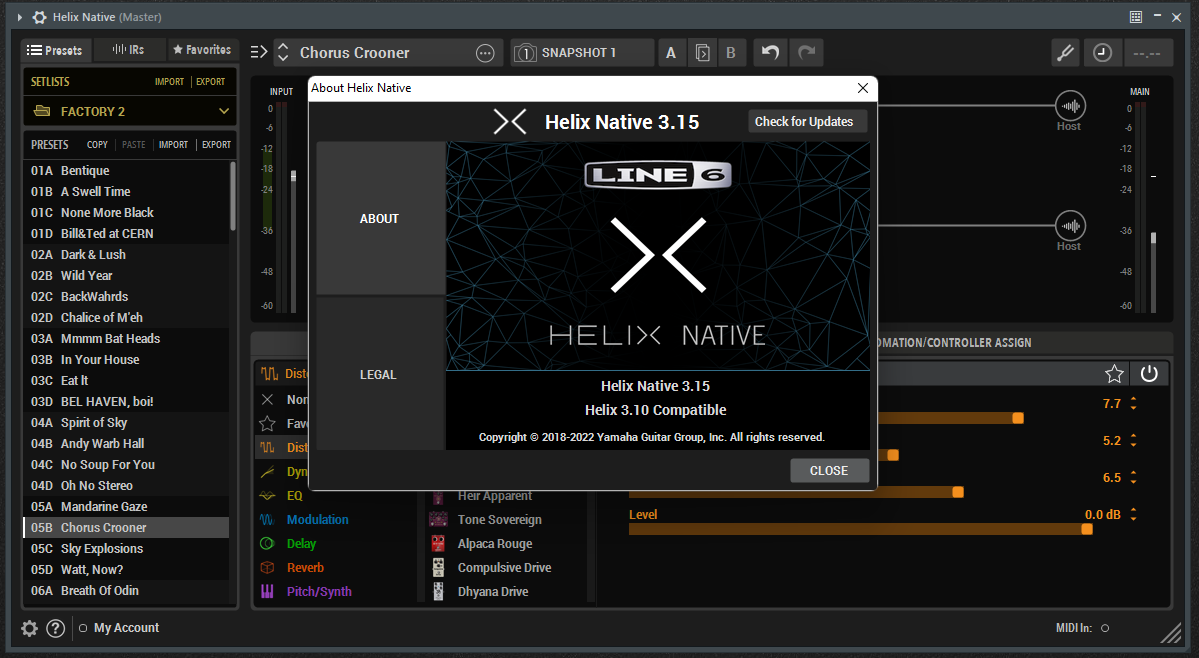Open the help question mark icon
1199x658 pixels.
click(55, 628)
